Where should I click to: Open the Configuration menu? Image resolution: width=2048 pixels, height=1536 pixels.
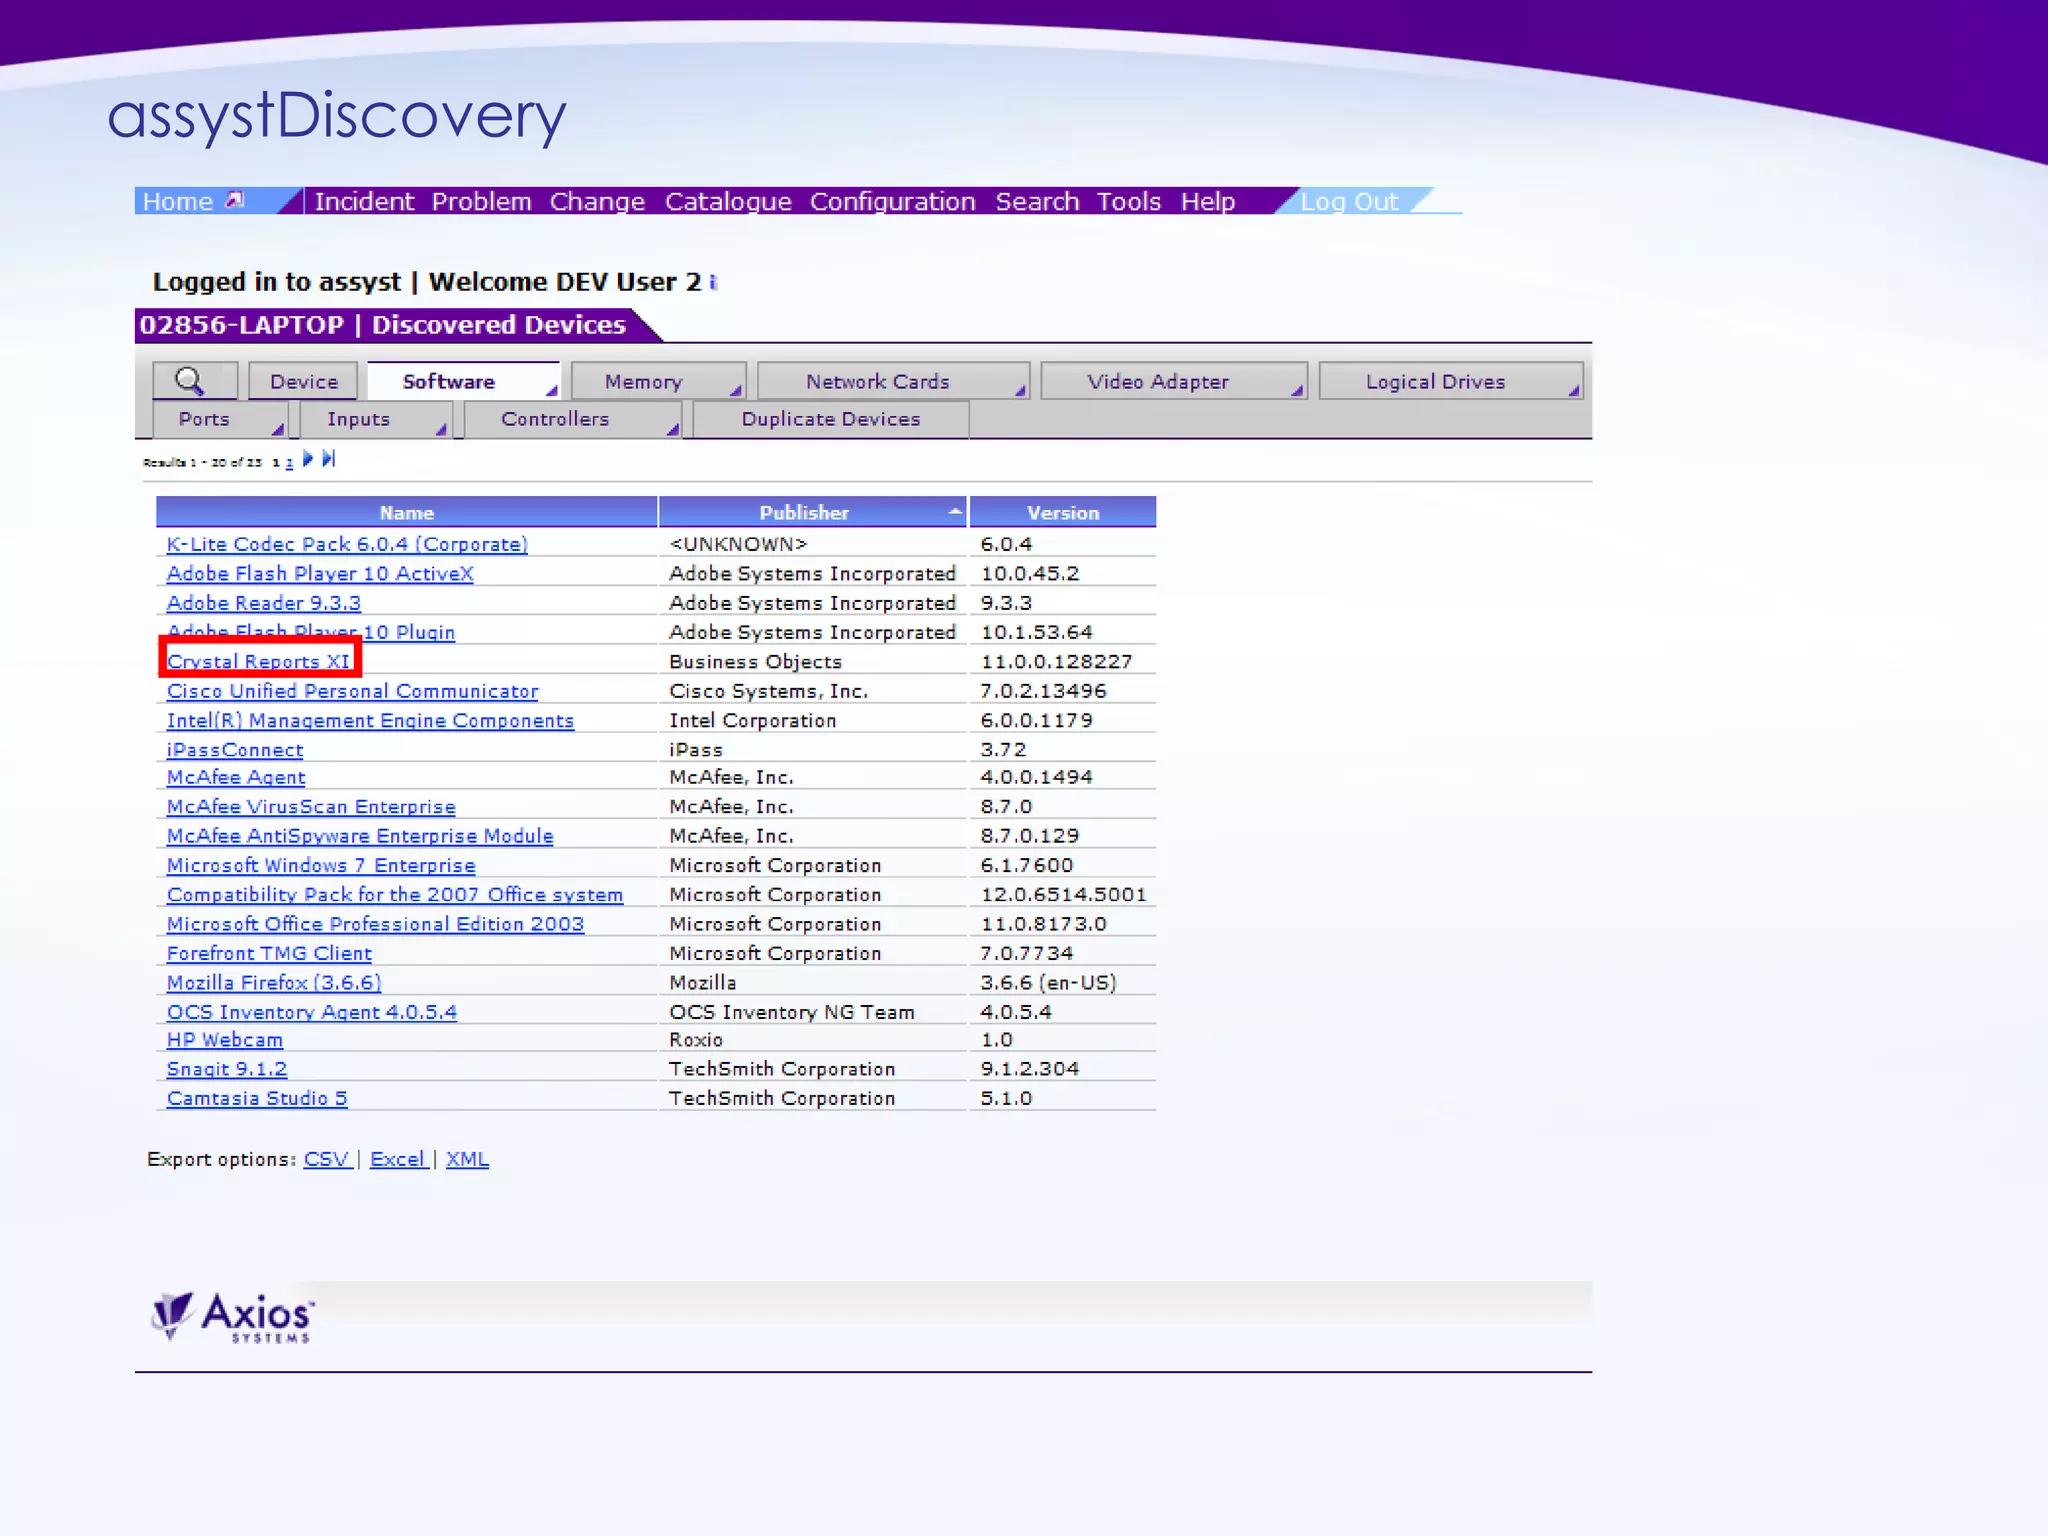[x=892, y=202]
